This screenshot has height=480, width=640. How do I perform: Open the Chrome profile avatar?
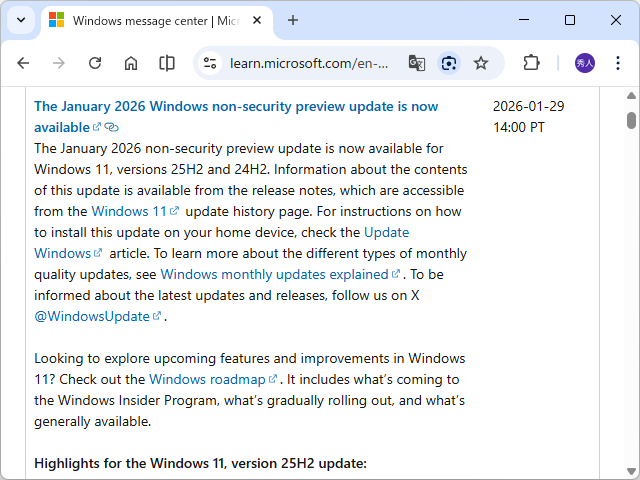(x=585, y=63)
